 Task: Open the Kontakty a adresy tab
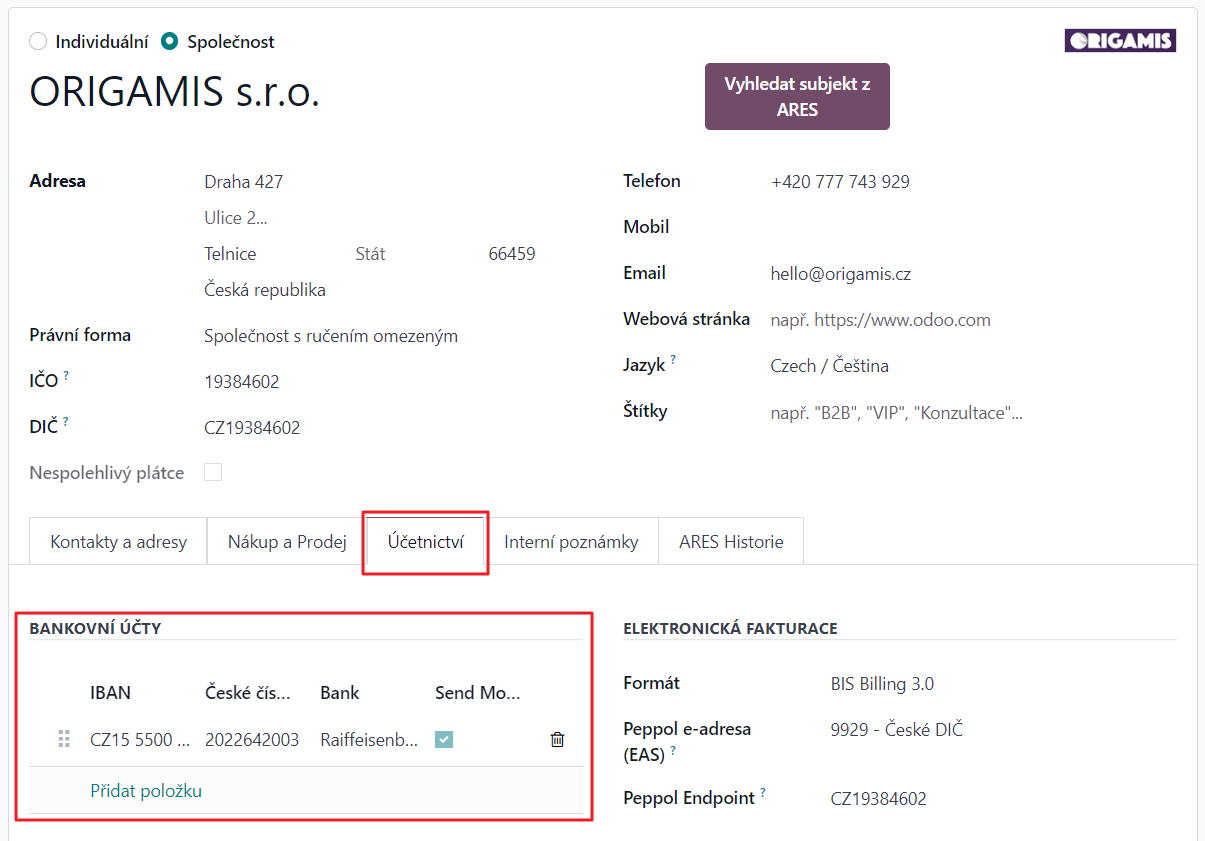118,542
